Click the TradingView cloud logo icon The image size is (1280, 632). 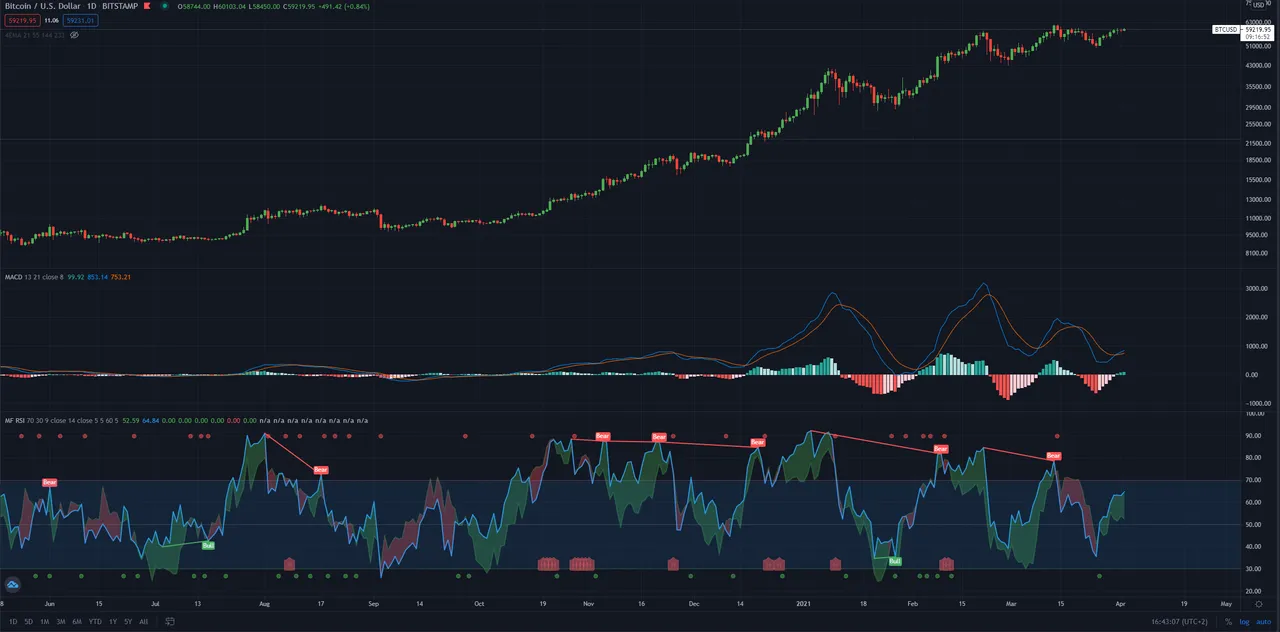(x=13, y=584)
